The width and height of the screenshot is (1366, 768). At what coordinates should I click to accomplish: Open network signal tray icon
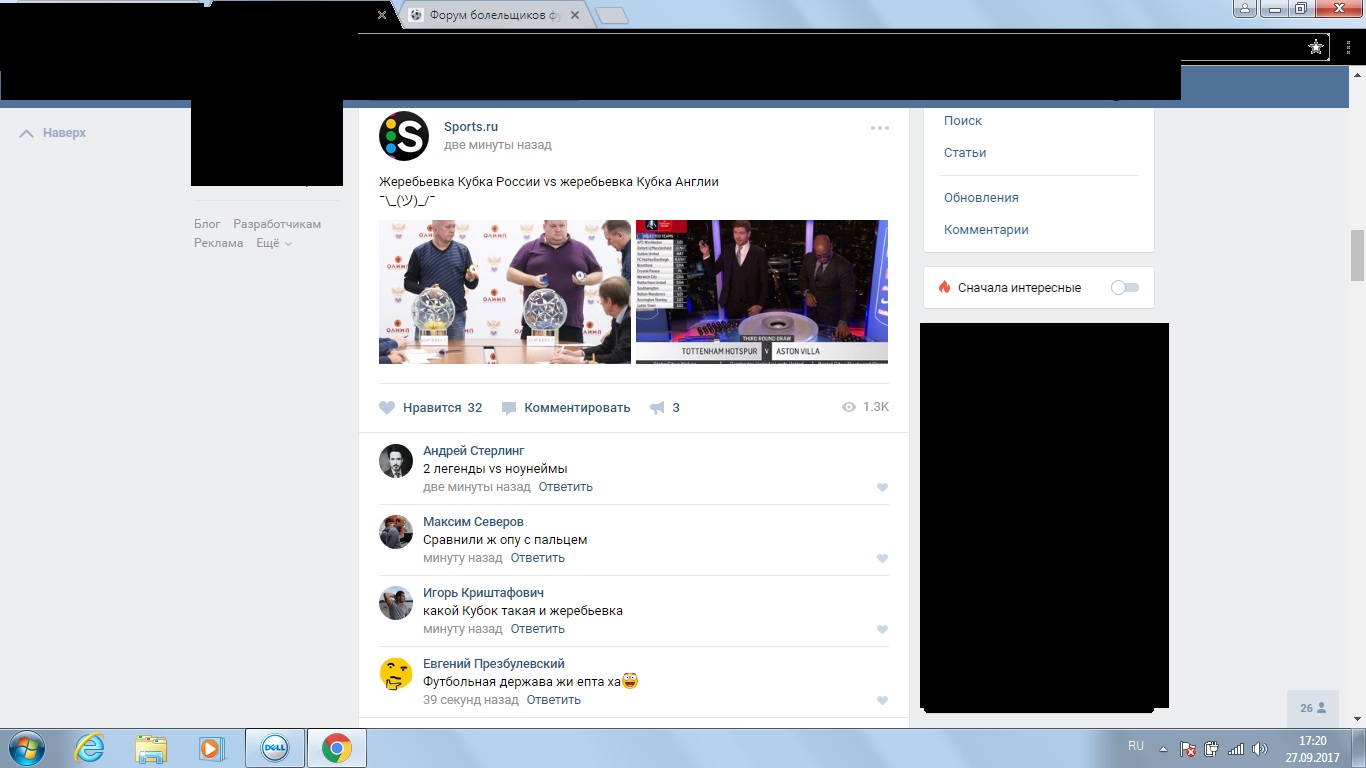1236,748
